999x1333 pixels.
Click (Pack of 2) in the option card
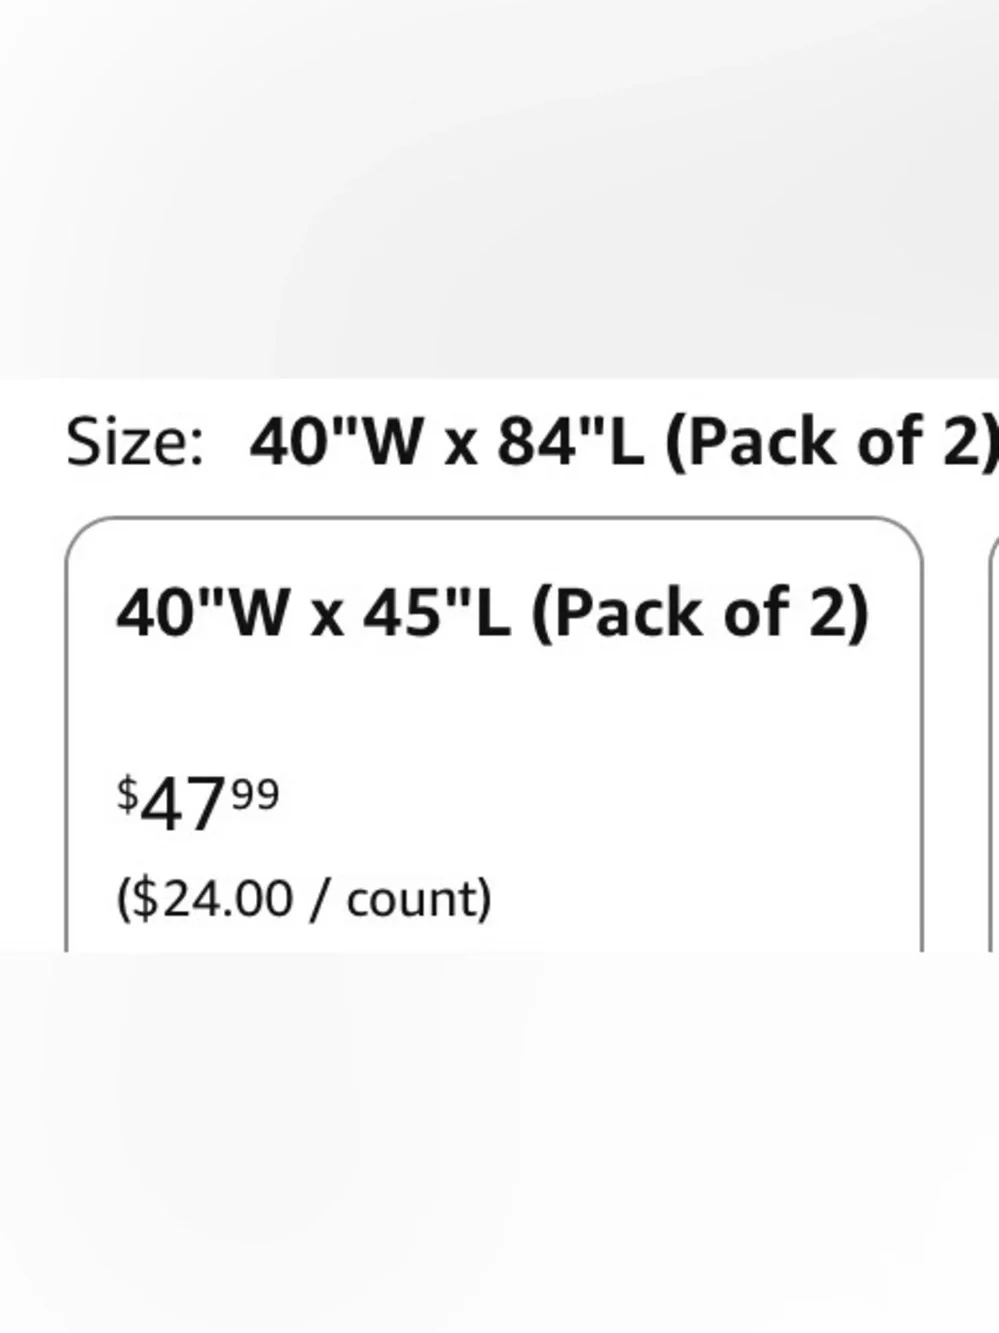point(700,613)
